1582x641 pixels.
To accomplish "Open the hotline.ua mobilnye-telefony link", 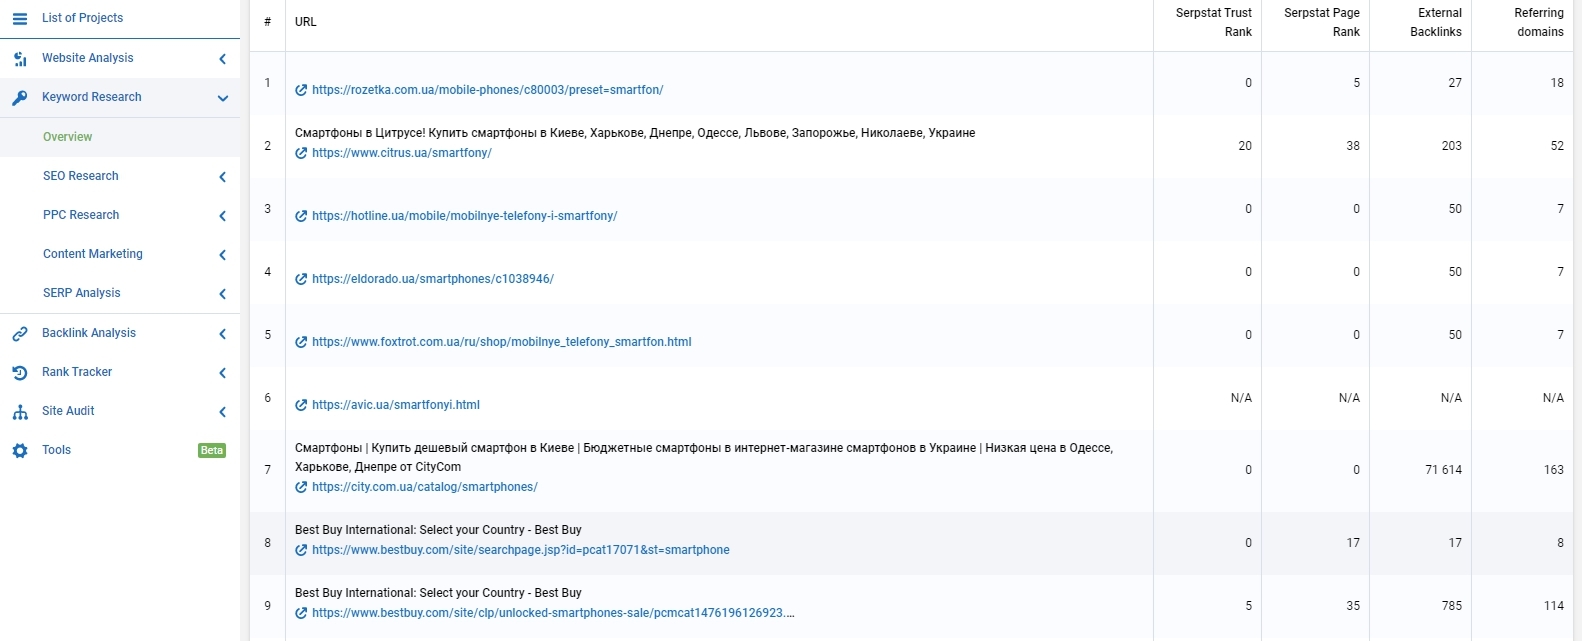I will click(464, 216).
